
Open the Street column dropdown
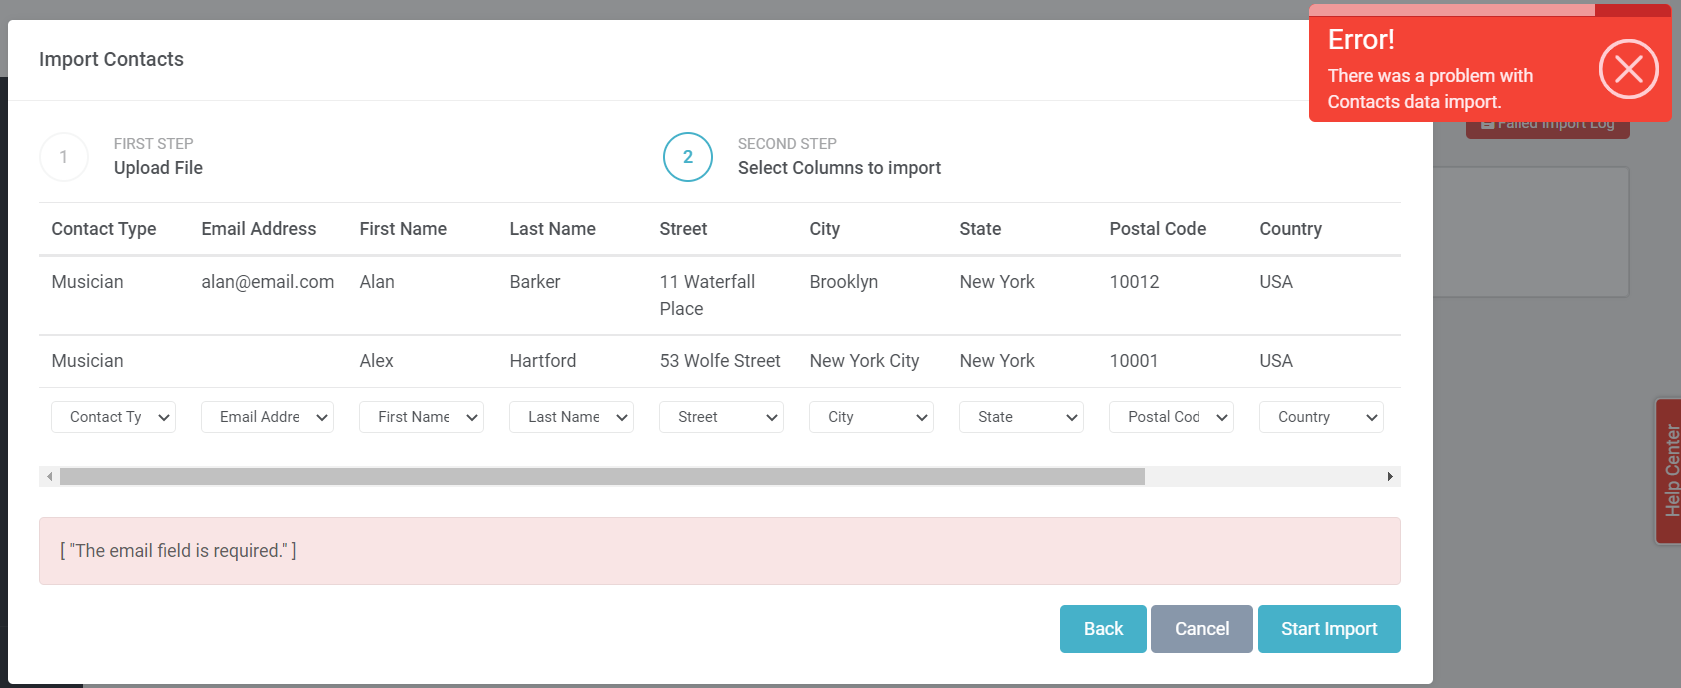click(x=721, y=417)
